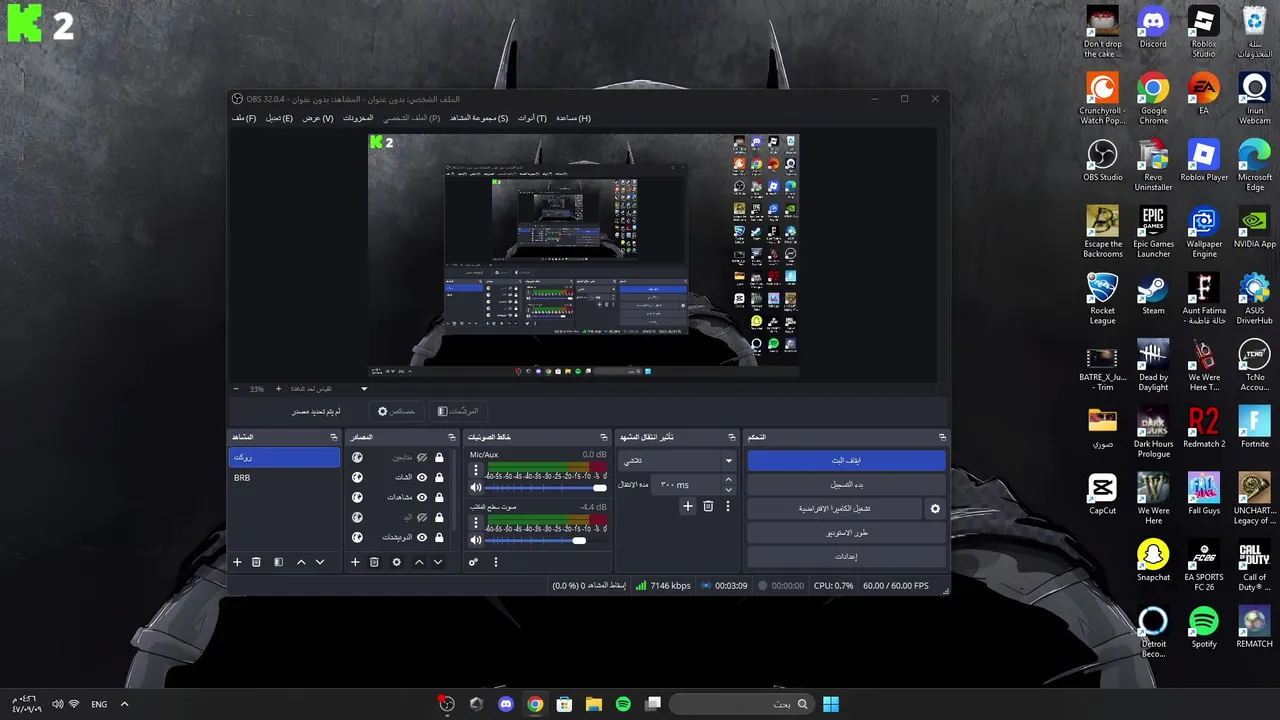Screen dimensions: 1280x720
Task: Add a new scene in المشاهد panel
Action: pyautogui.click(x=237, y=562)
